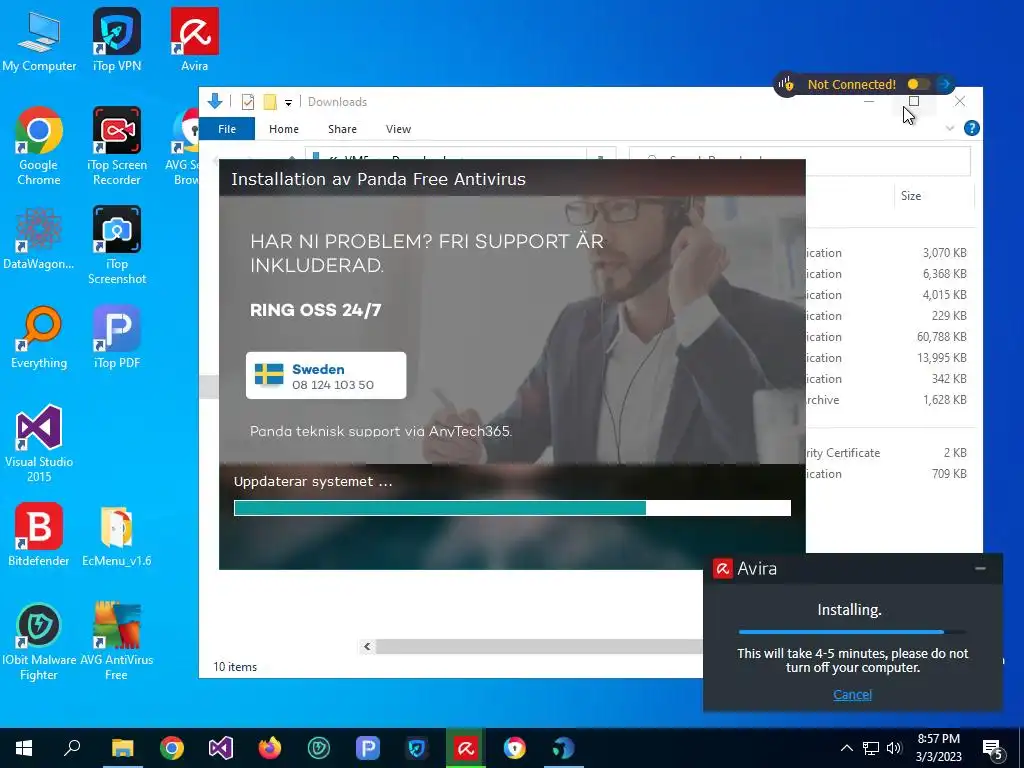Open Visual Studio 2015 shortcut

point(39,444)
